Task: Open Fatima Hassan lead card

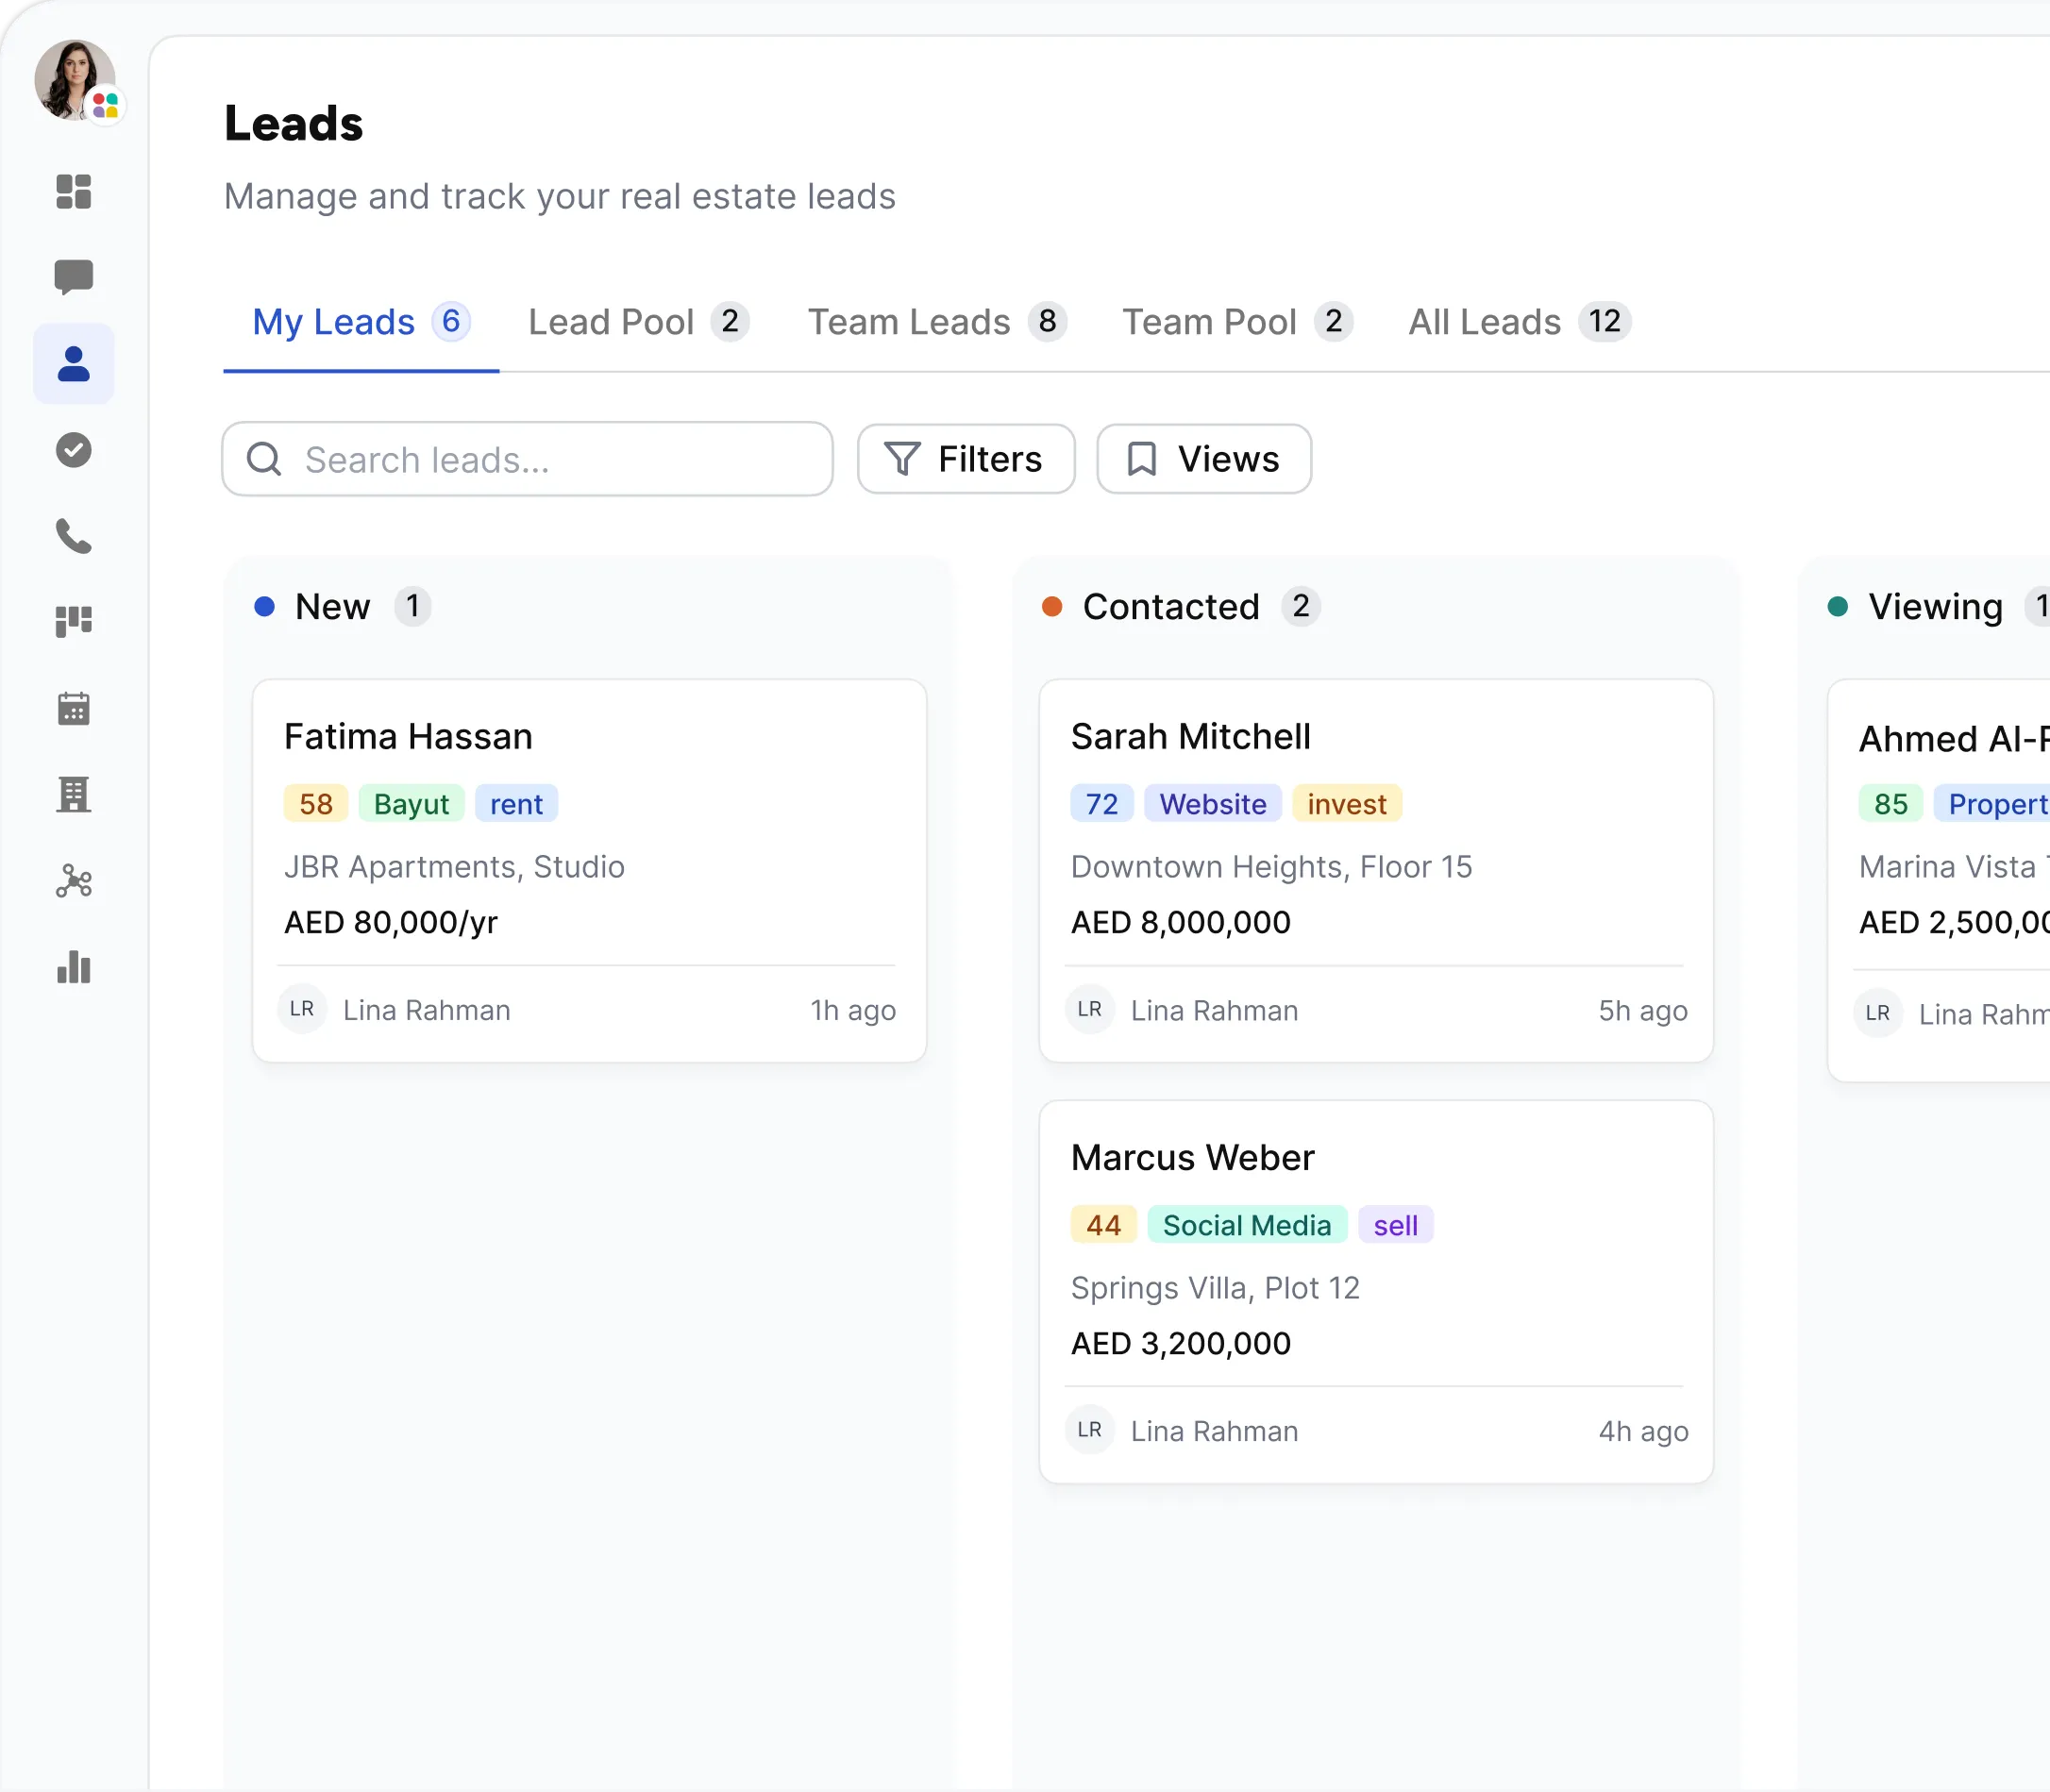Action: tap(590, 870)
